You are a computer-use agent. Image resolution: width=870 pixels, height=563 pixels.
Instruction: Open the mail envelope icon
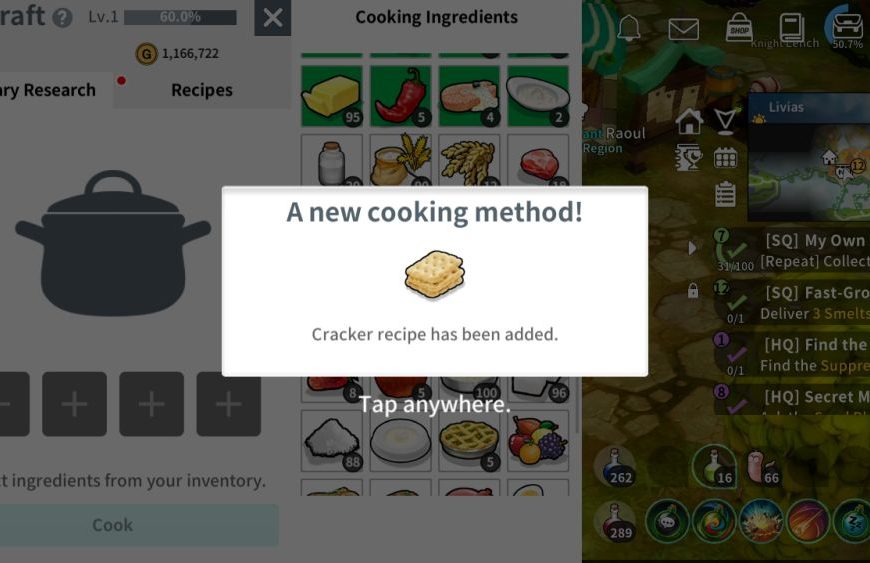click(683, 29)
